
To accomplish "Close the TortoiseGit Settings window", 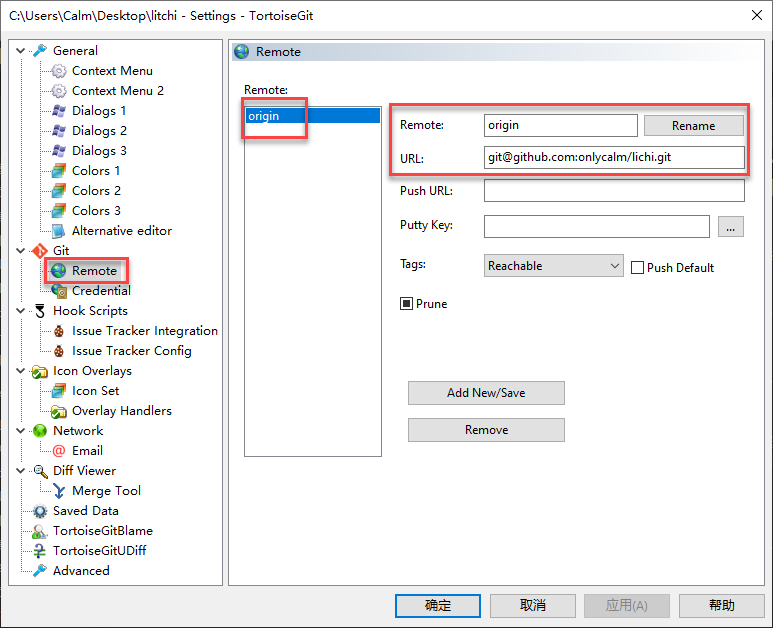I will click(x=757, y=15).
